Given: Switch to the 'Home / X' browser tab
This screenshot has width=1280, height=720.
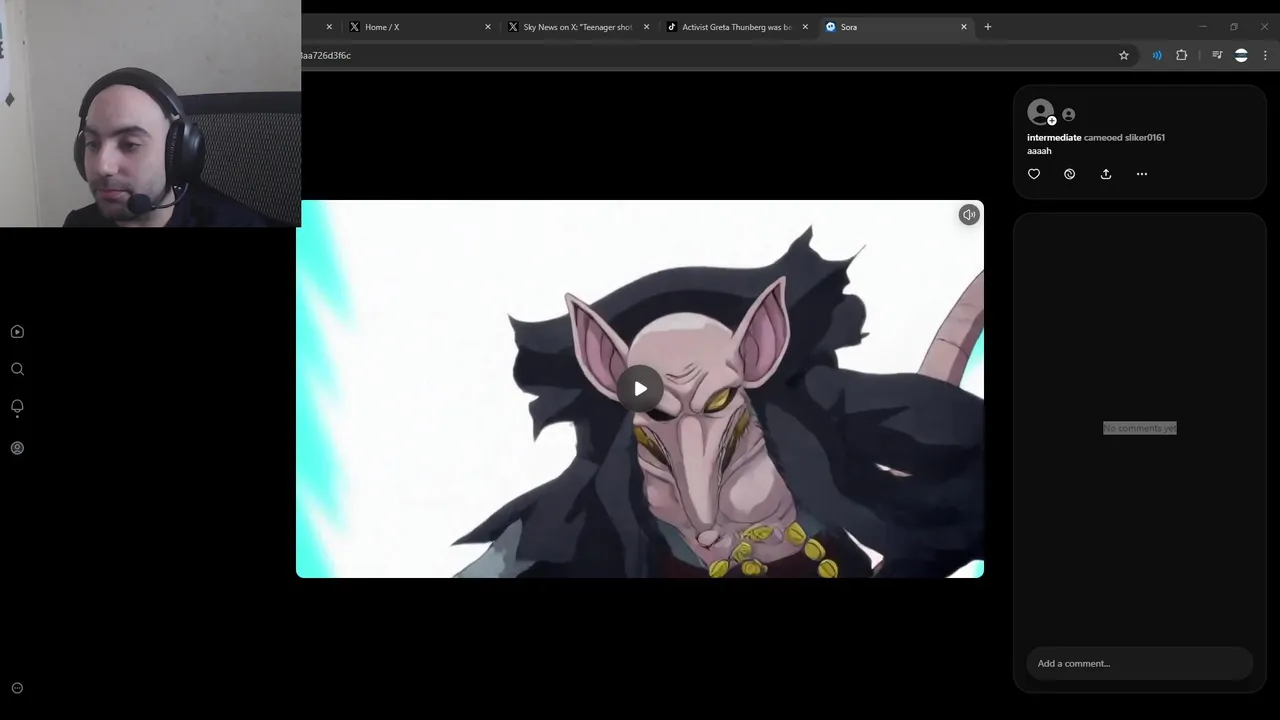Looking at the screenshot, I should coord(418,27).
